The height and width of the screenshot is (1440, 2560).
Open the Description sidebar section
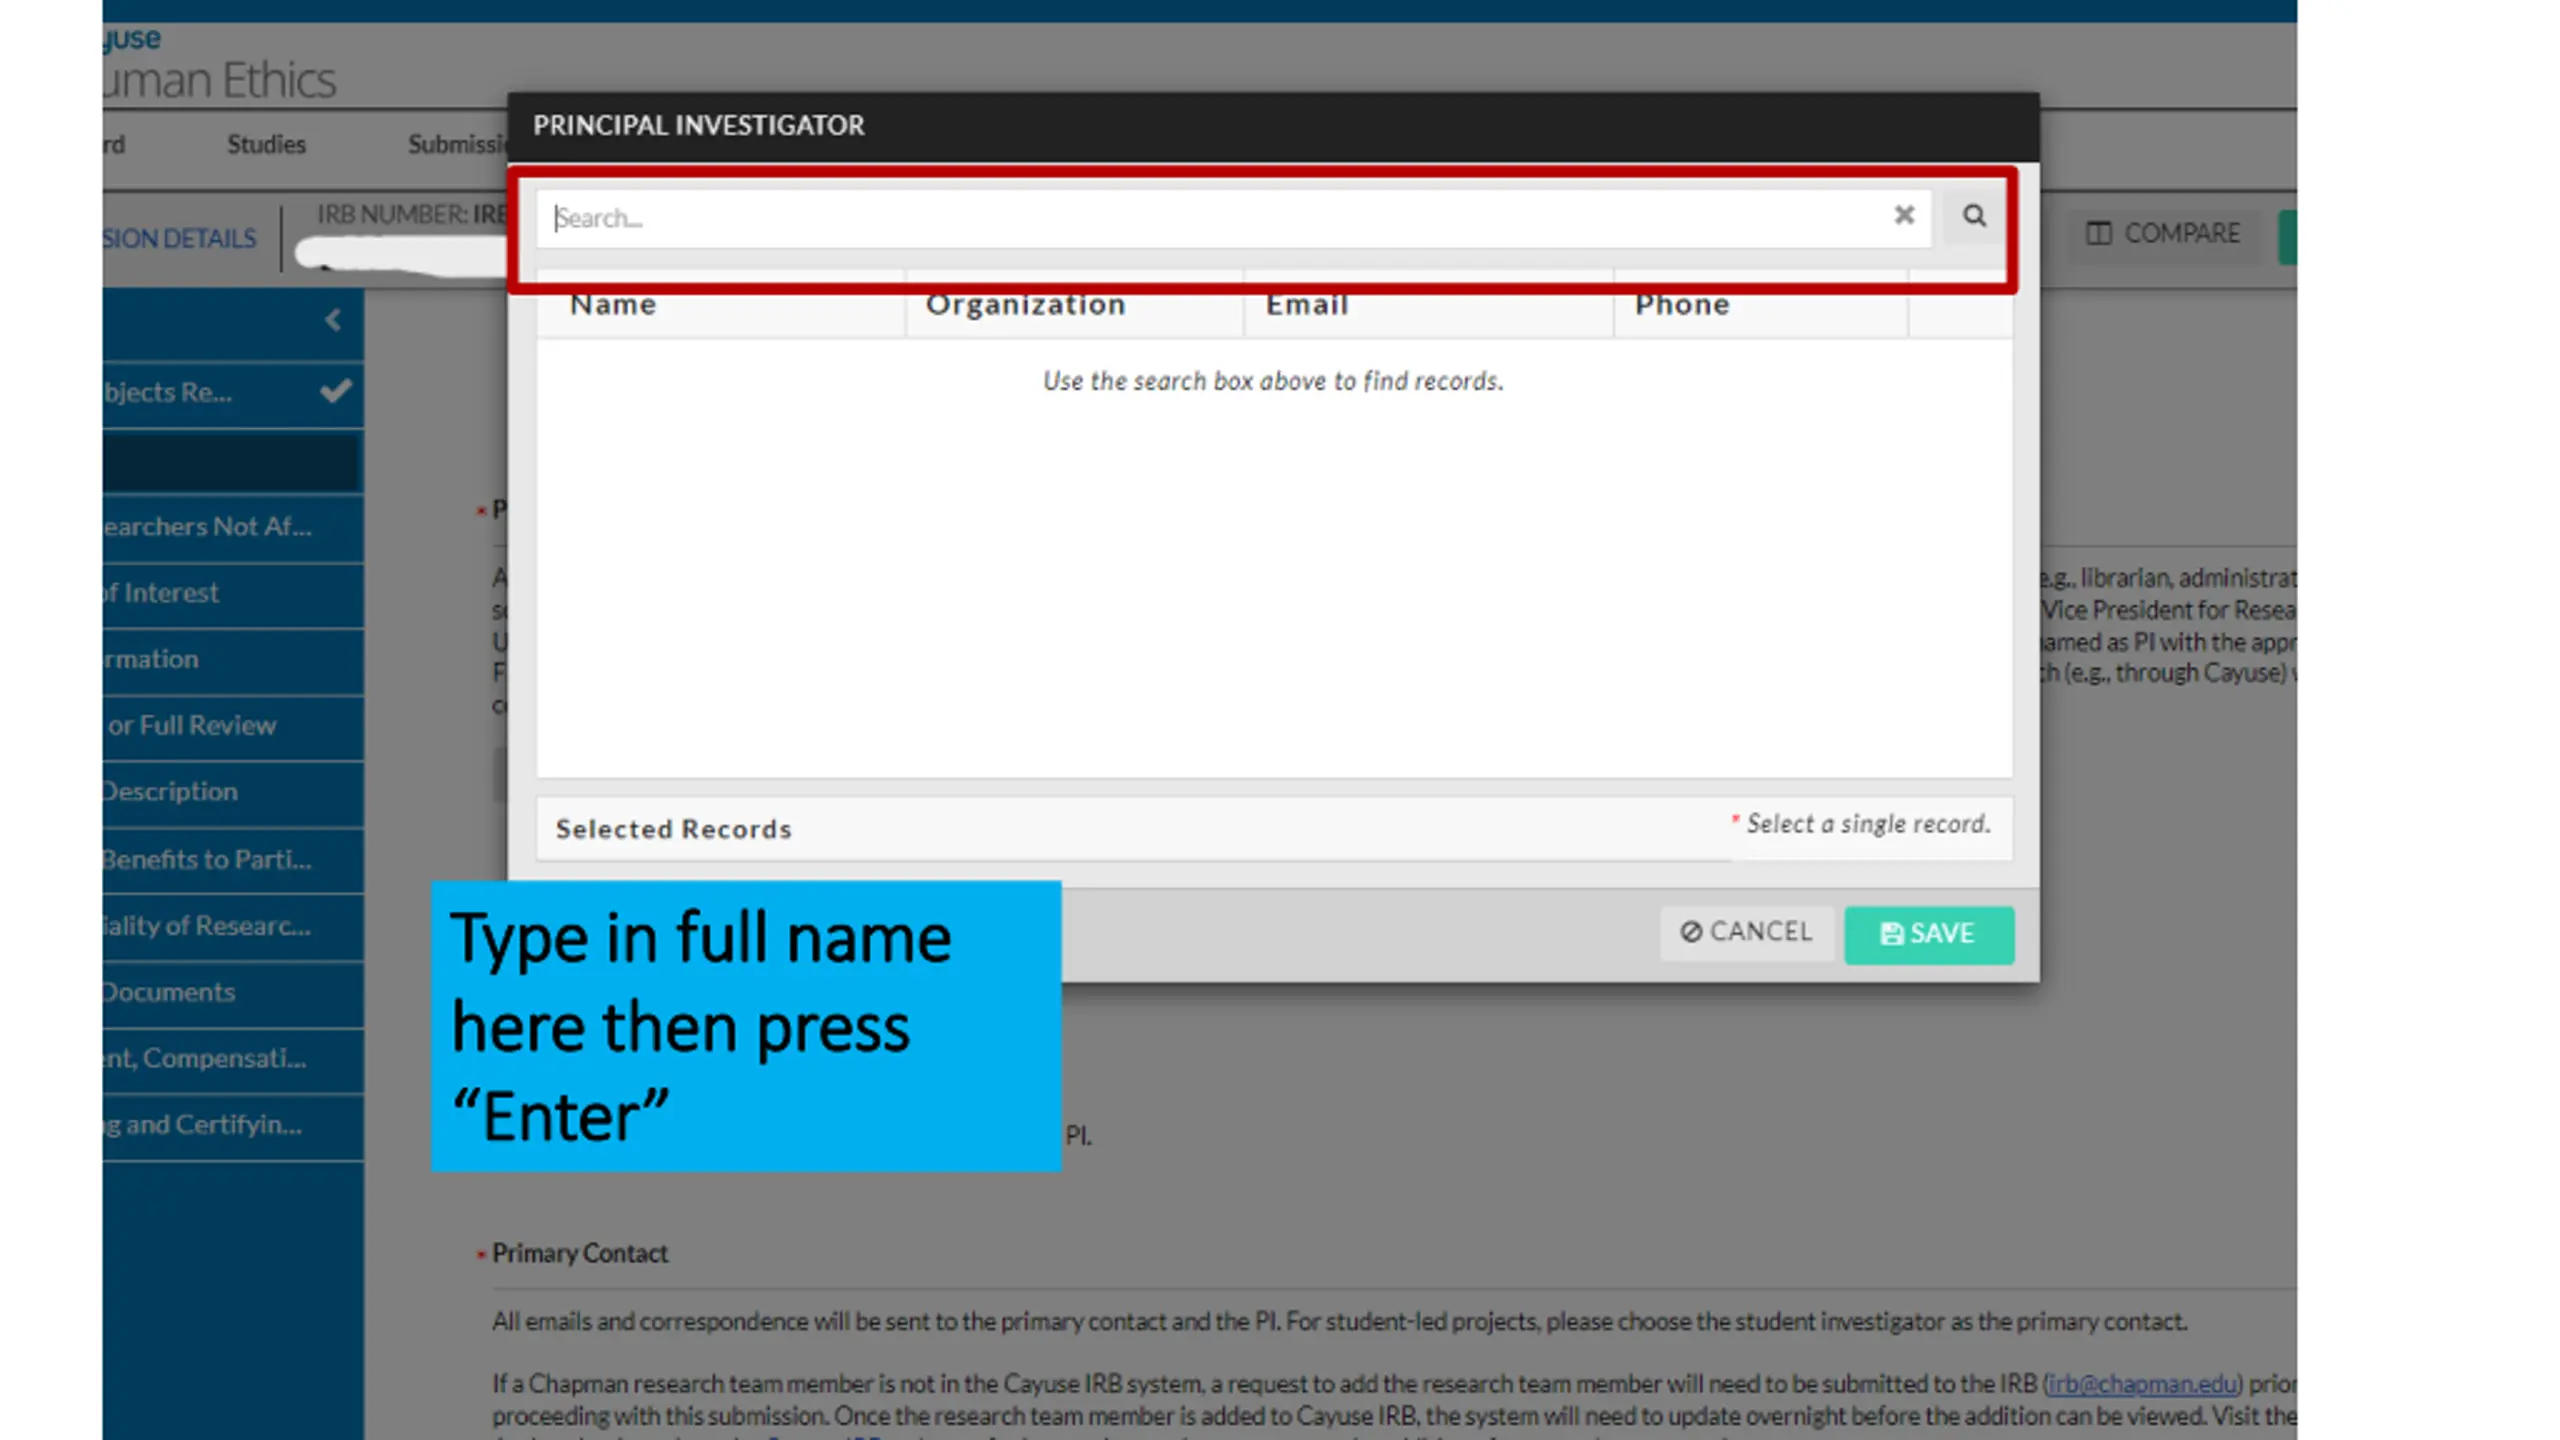tap(232, 792)
